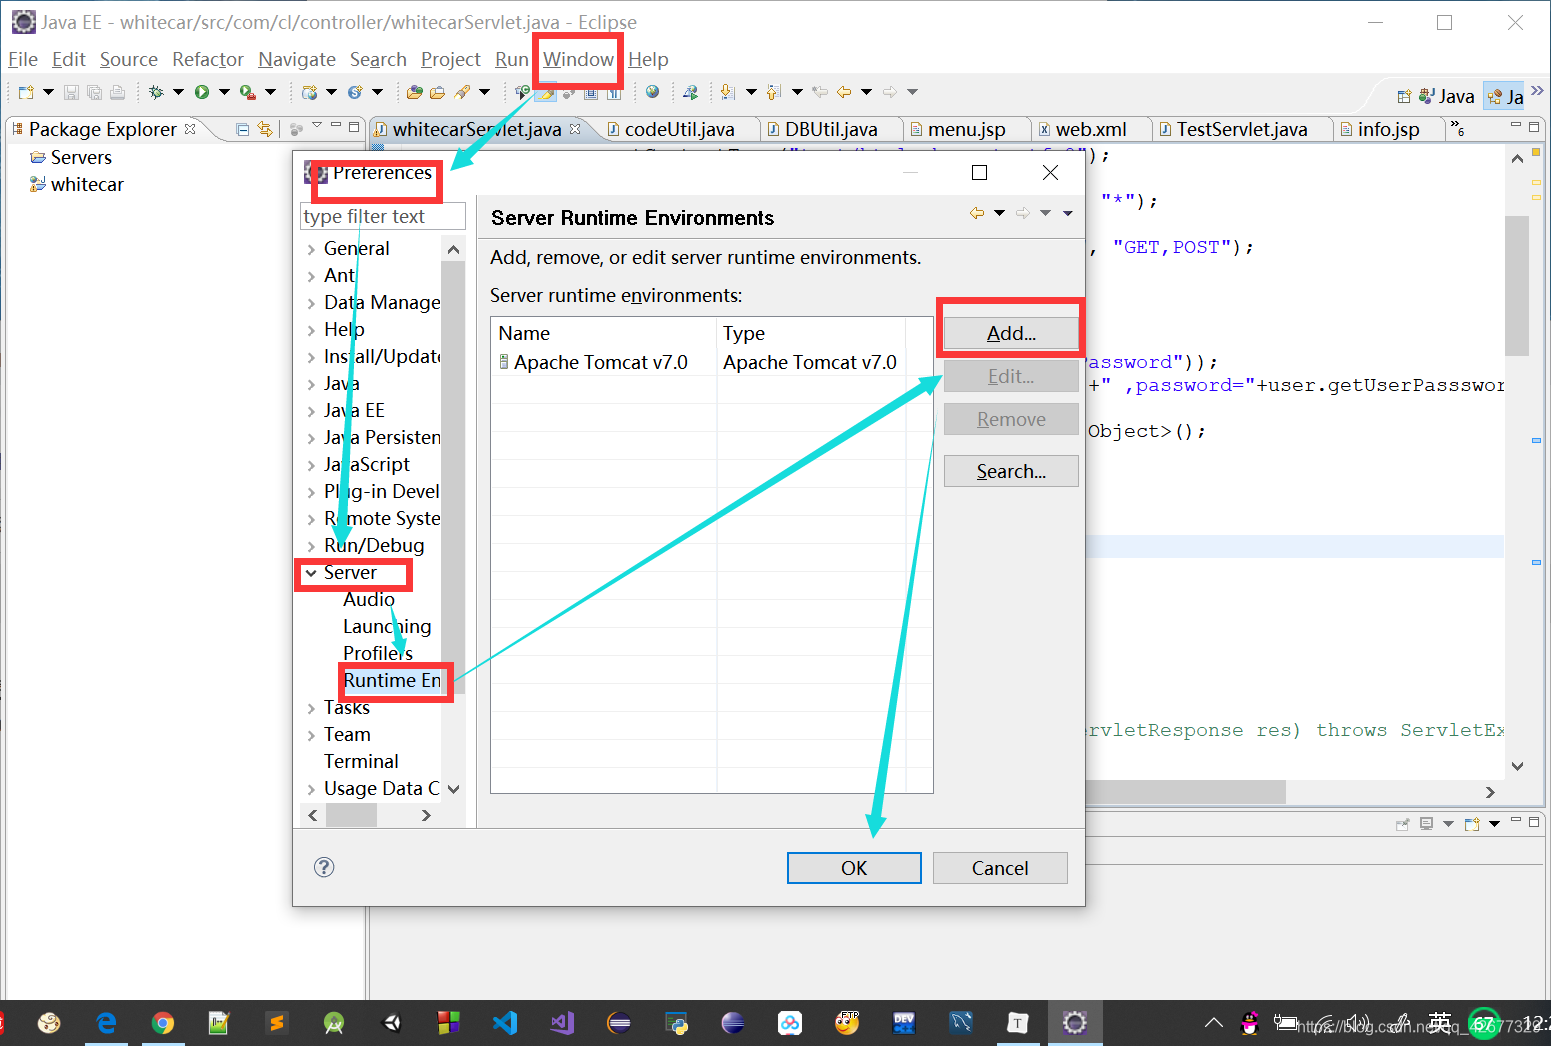Click the Save All toolbar icon
This screenshot has height=1046, width=1551.
click(x=94, y=92)
